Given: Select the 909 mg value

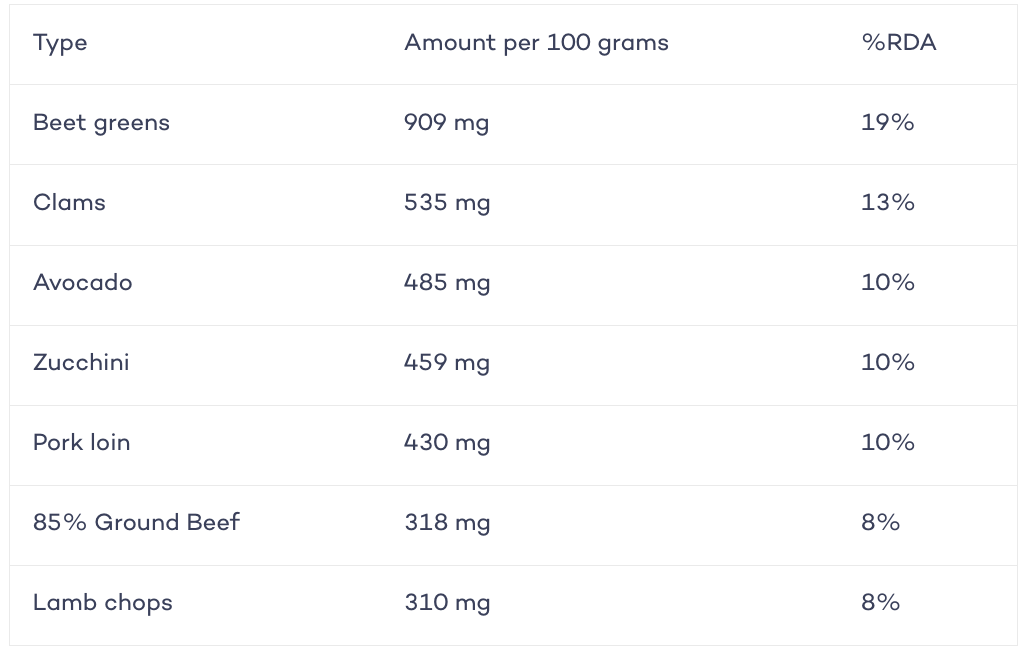Looking at the screenshot, I should coord(446,124).
